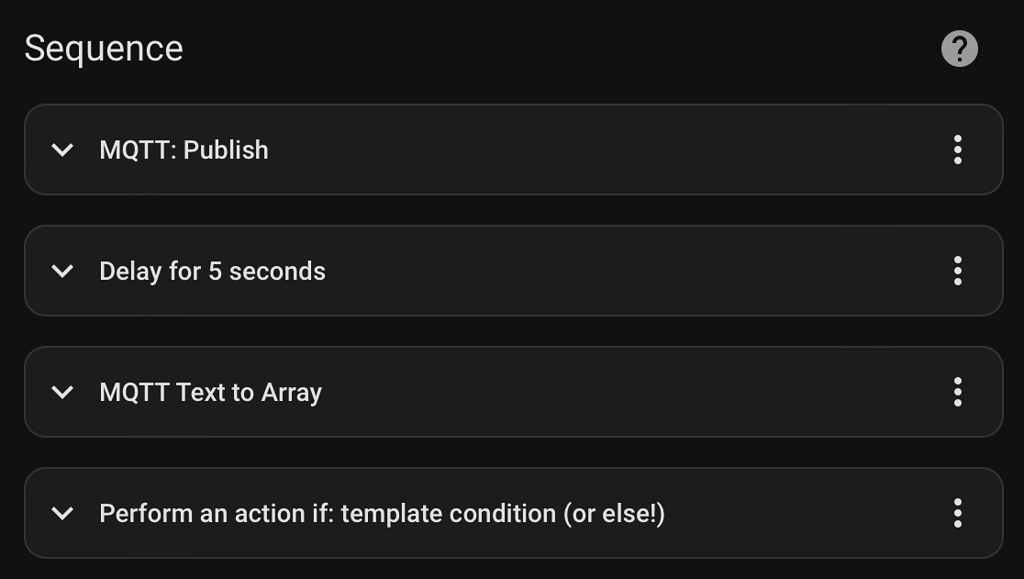Screen dimensions: 1024x579
Task: Open the three-dot menu on the template condition action
Action: pos(957,512)
